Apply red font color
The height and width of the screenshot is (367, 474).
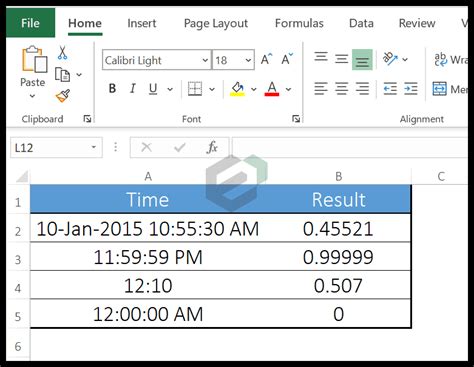(x=272, y=89)
